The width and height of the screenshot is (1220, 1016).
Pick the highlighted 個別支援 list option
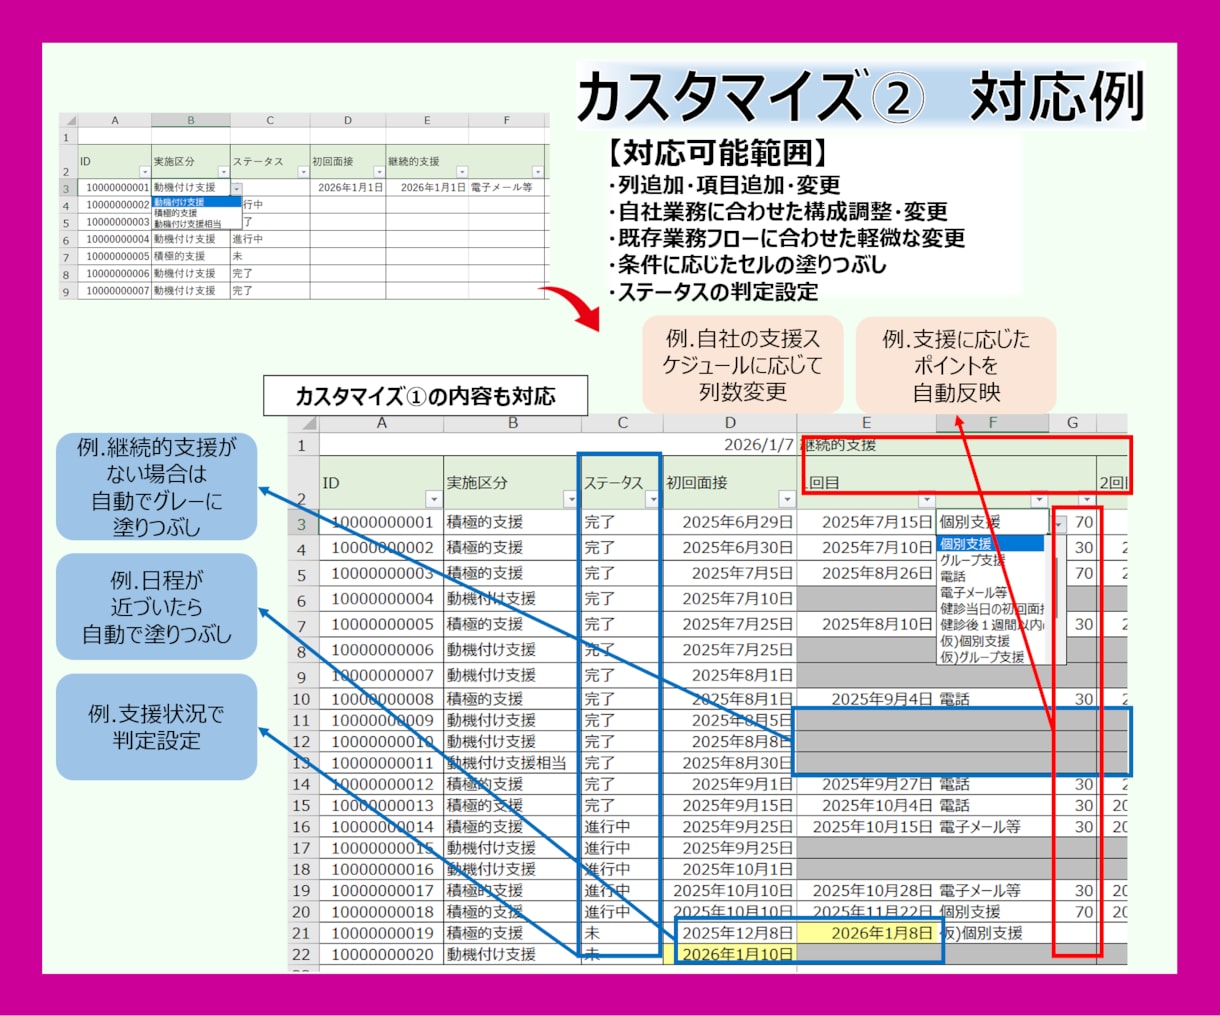tap(991, 544)
